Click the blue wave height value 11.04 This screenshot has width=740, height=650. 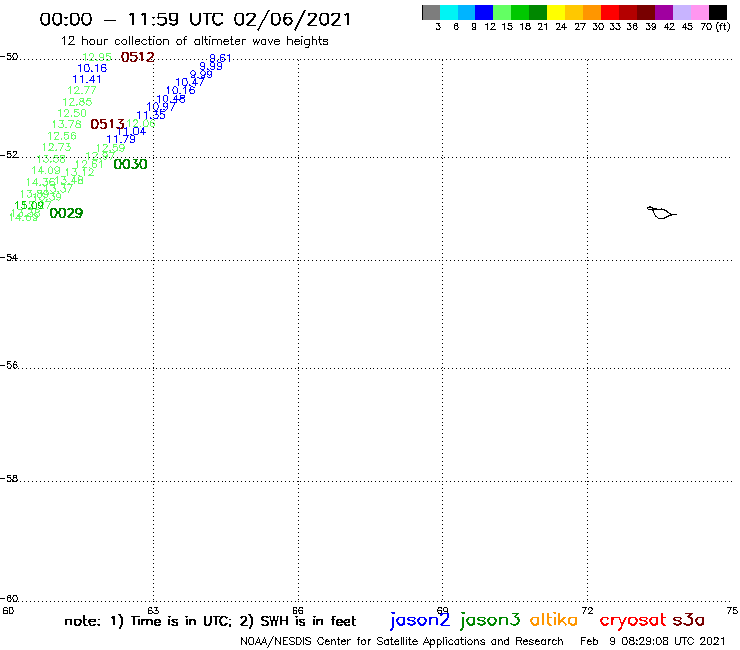point(131,131)
